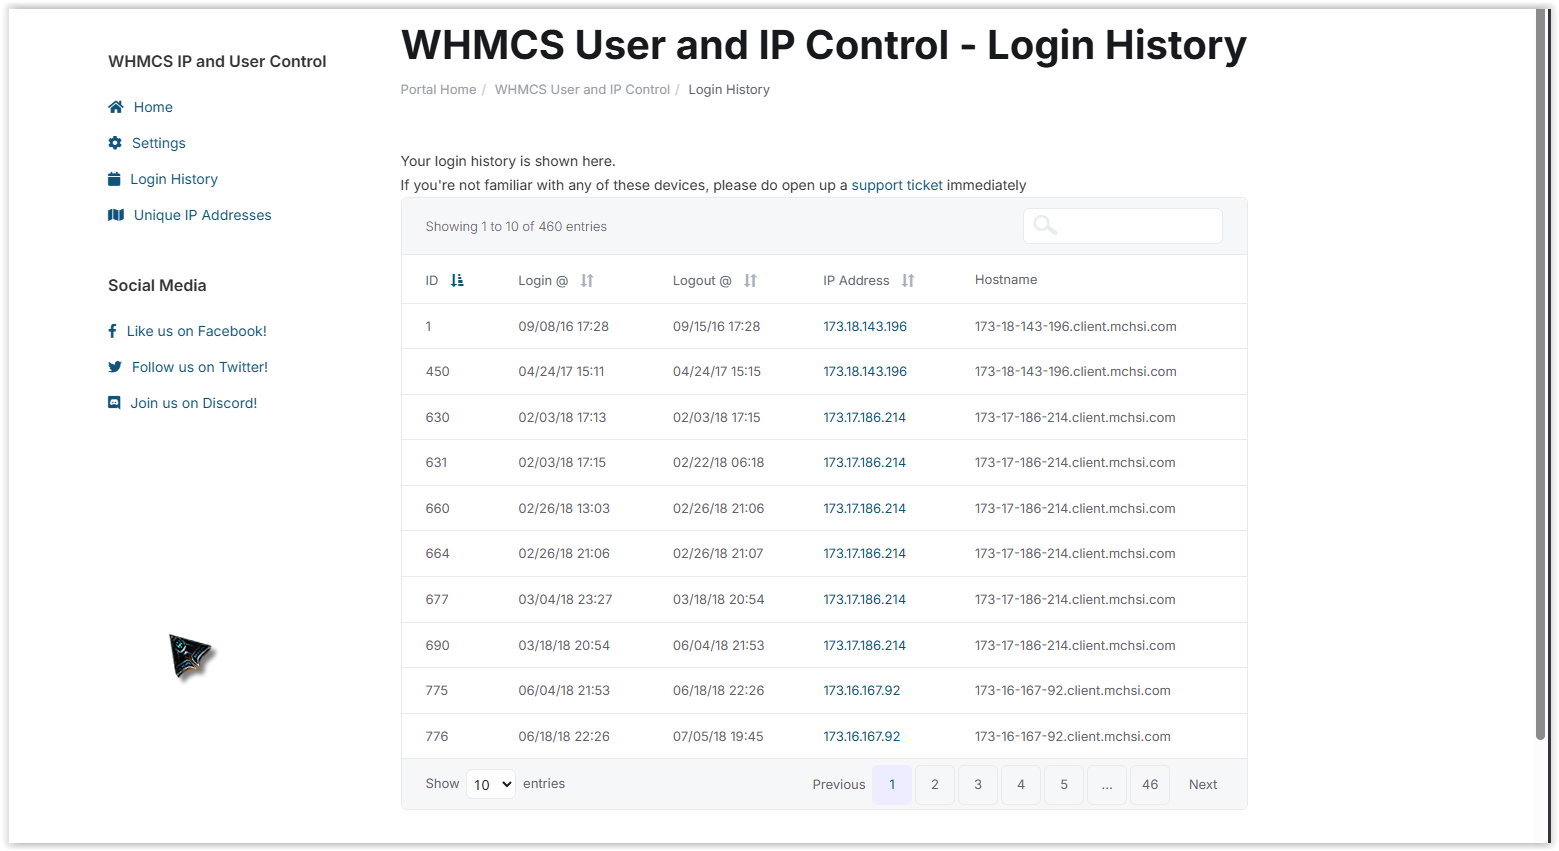The image size is (1559, 851).
Task: Go to pagination page 2
Action: click(935, 785)
